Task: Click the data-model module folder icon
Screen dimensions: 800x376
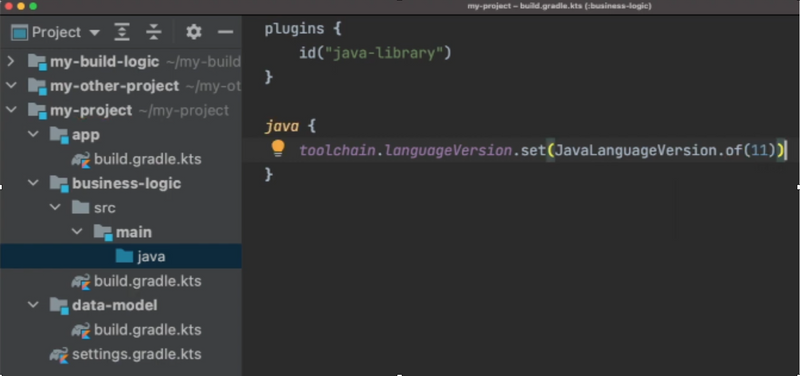Action: point(60,306)
